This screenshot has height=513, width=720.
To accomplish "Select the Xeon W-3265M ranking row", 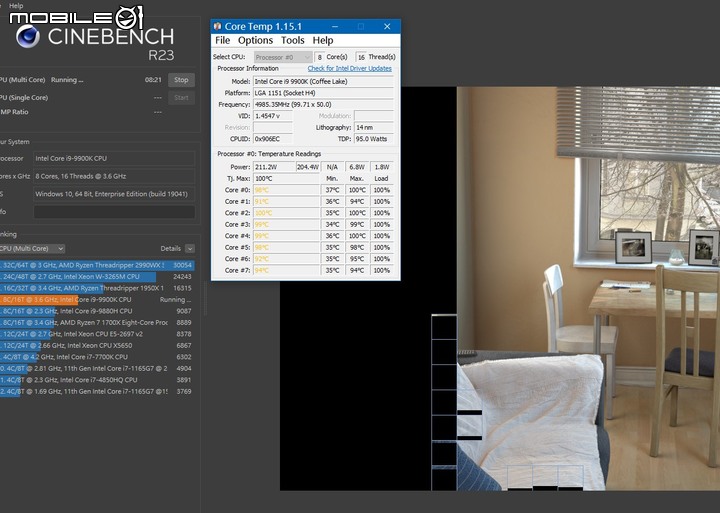I will pos(97,276).
